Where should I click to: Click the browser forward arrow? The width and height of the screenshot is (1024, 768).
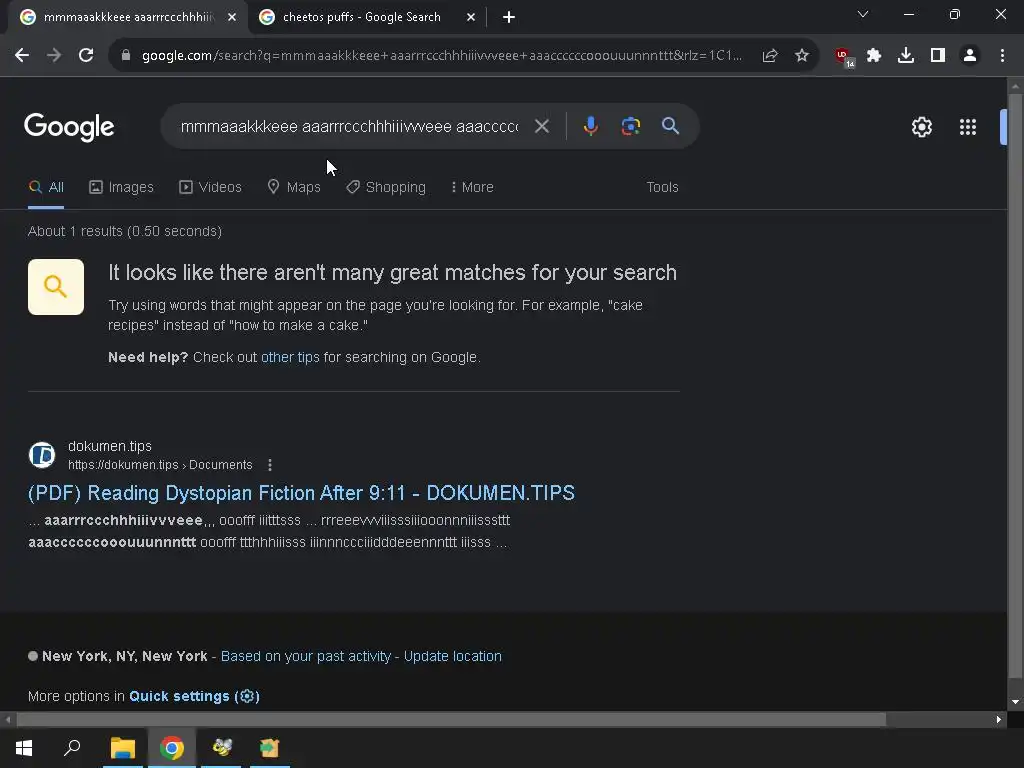[54, 56]
